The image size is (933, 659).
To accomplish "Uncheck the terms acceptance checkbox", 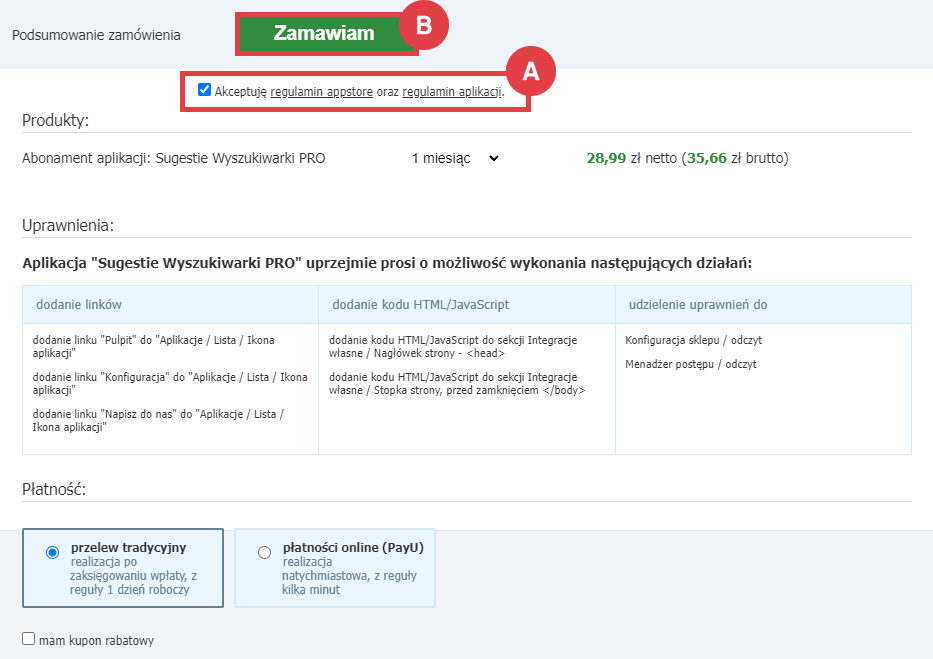I will point(204,90).
